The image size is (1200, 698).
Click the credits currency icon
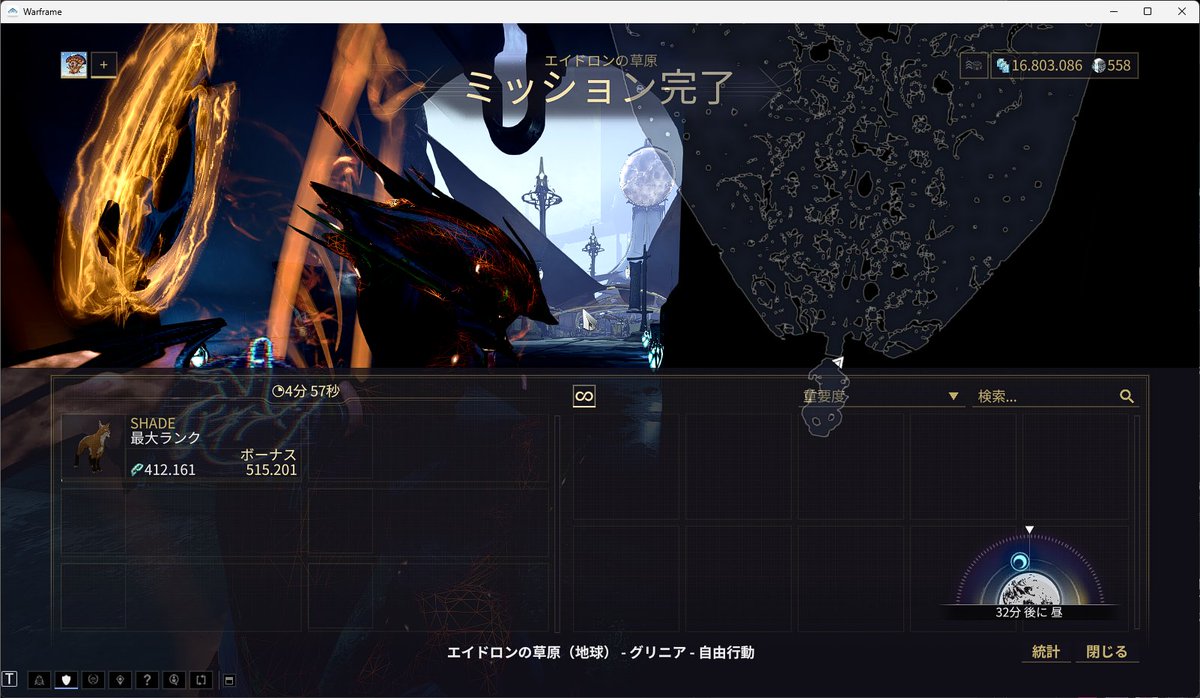point(1002,66)
